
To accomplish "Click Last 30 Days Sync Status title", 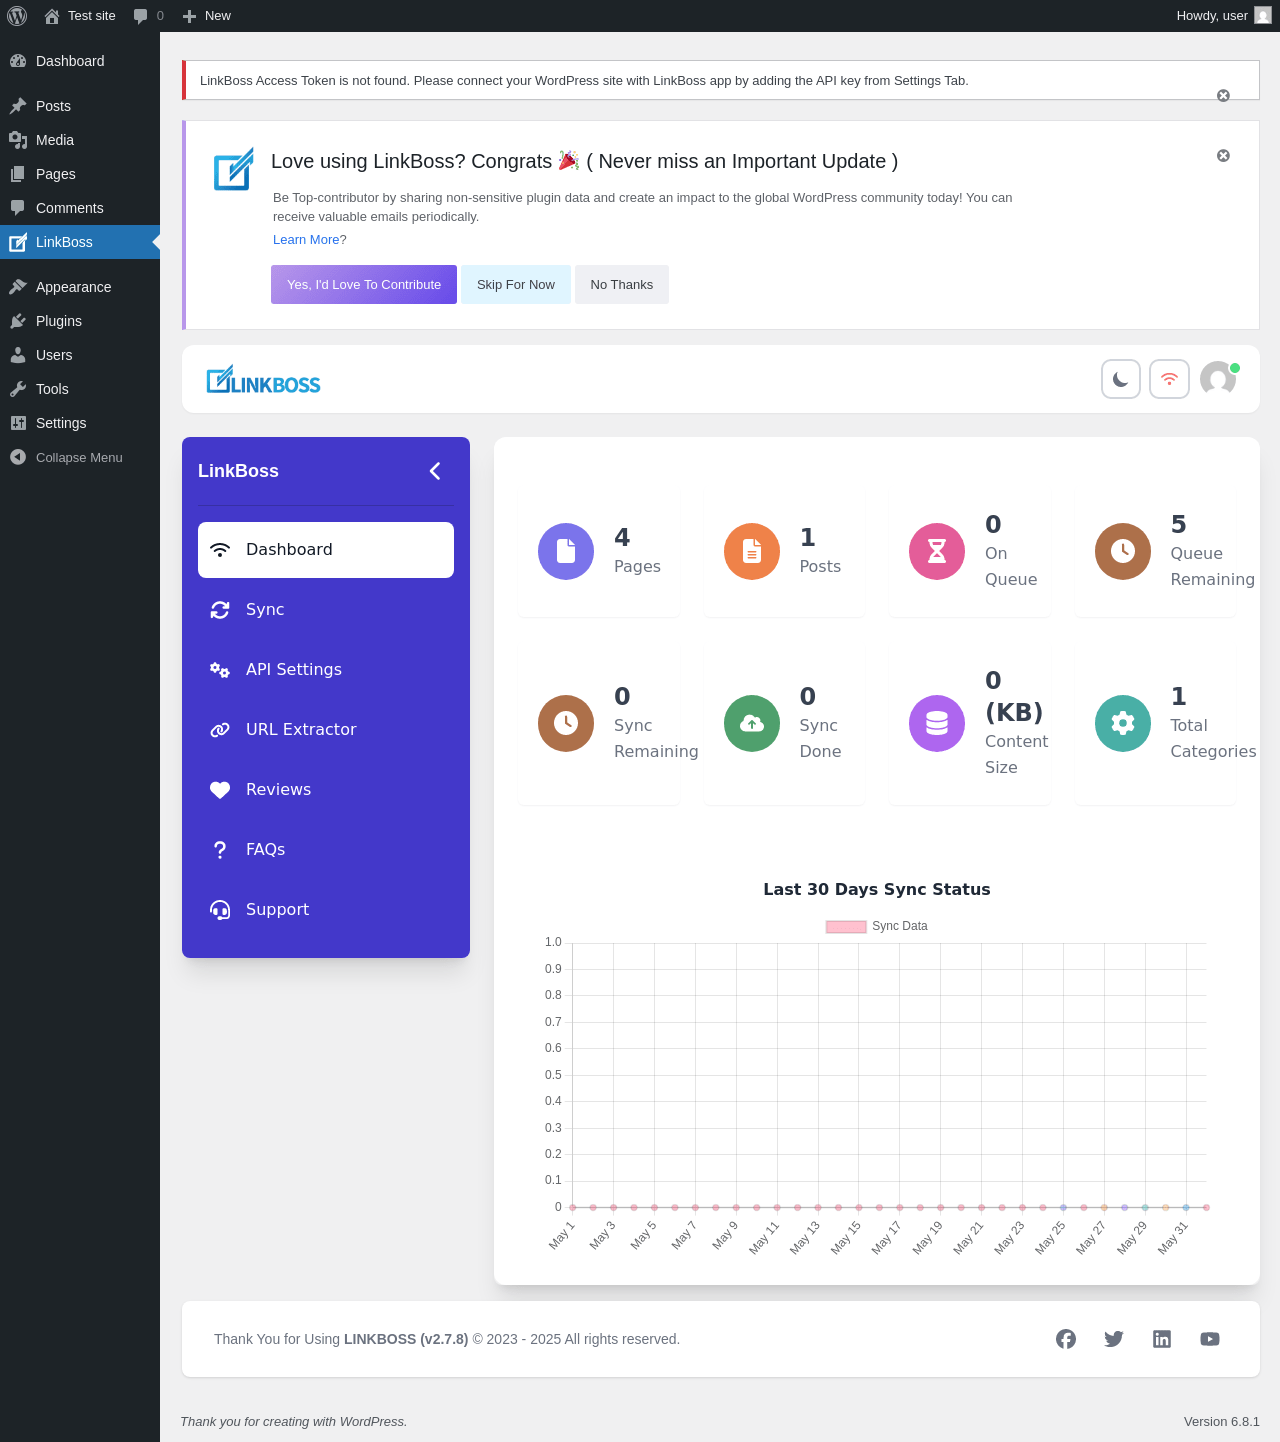I will pos(877,889).
